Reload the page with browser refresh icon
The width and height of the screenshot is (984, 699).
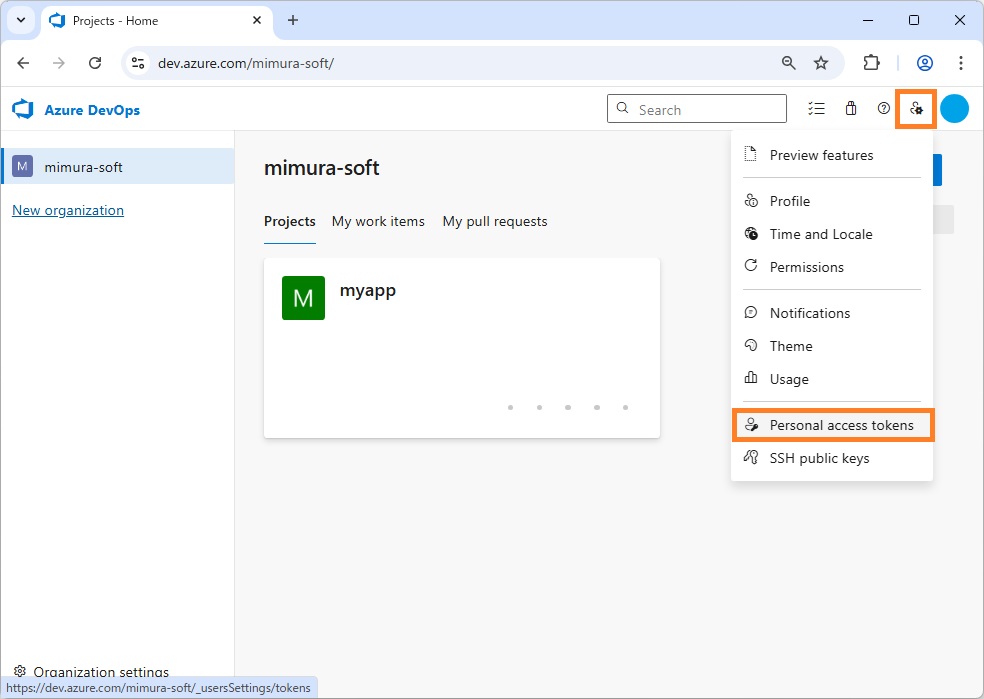[95, 63]
